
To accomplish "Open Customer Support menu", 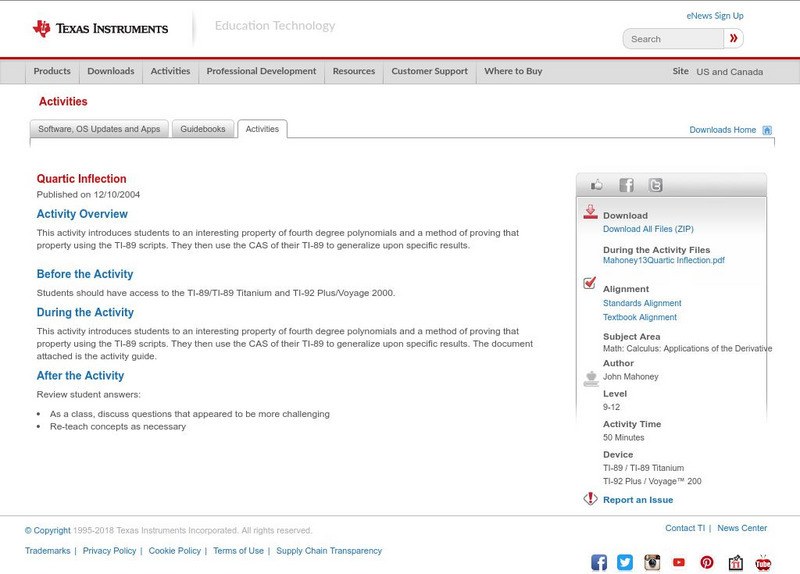I will click(430, 71).
